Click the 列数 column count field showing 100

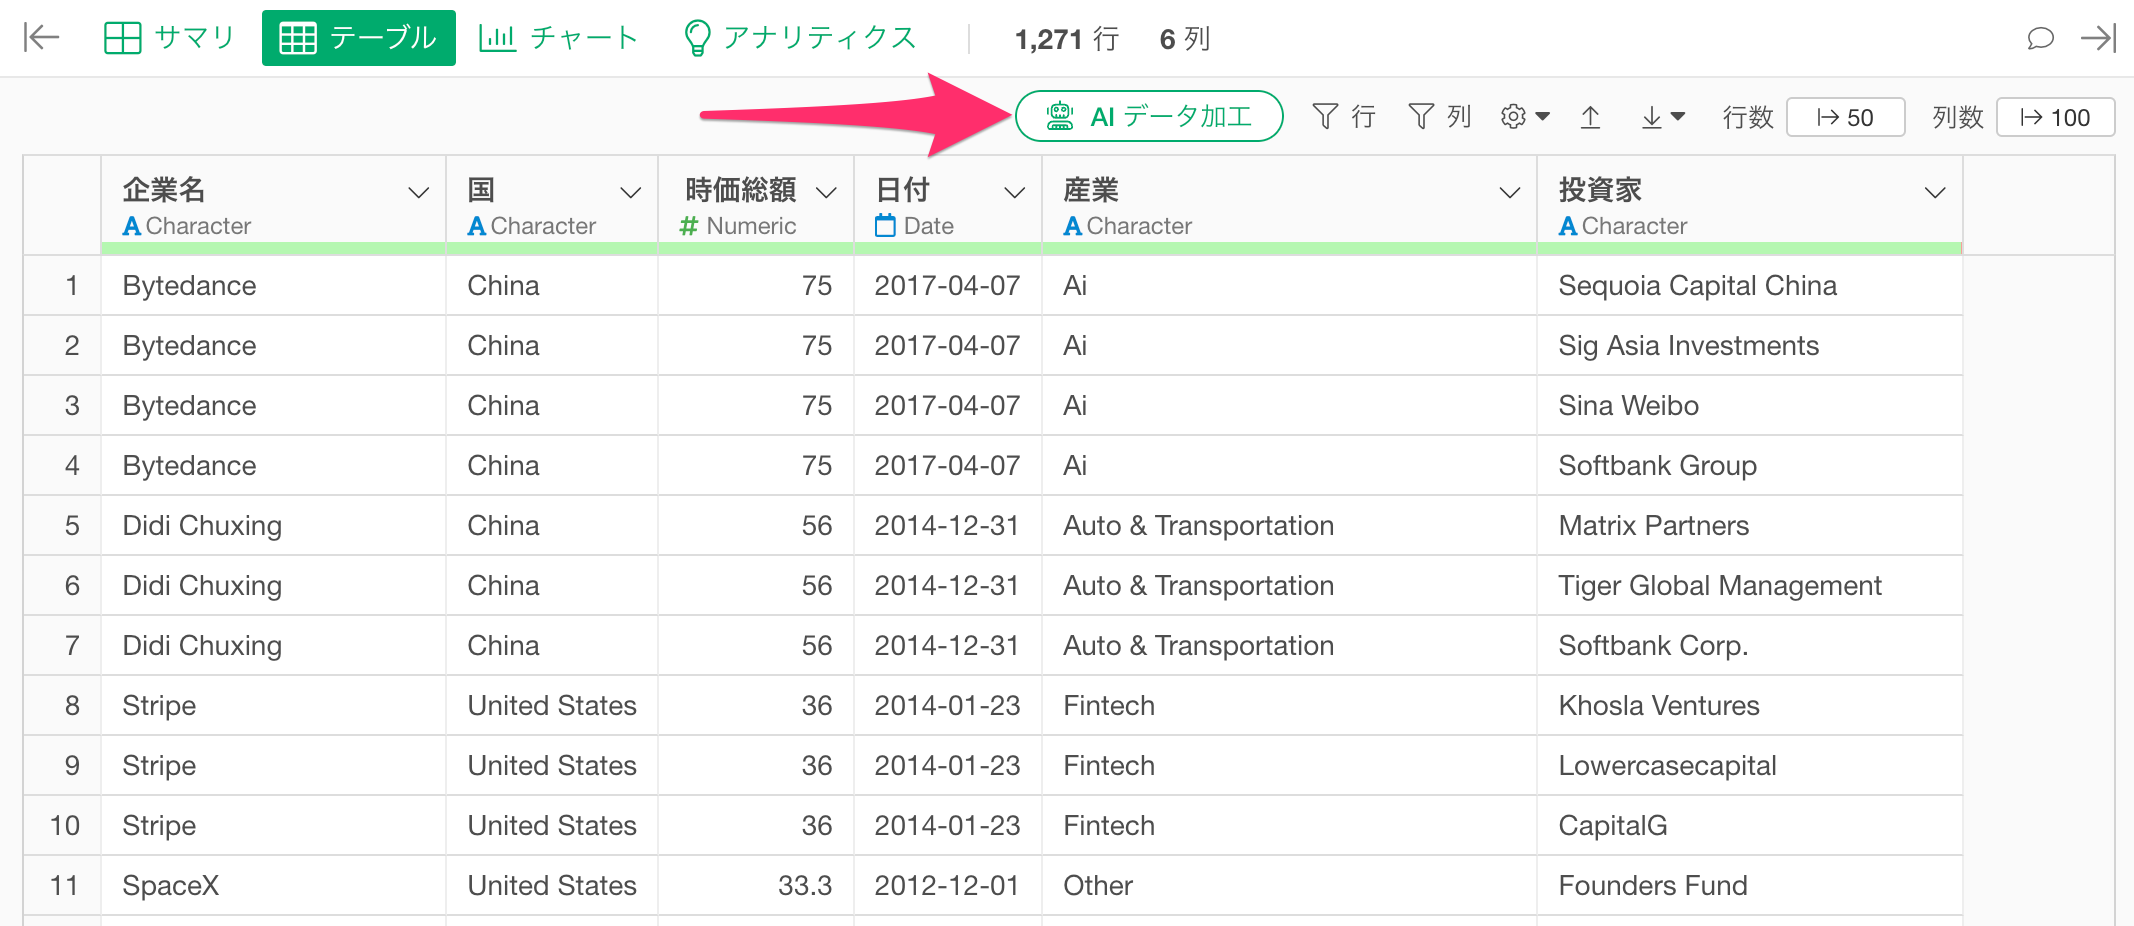coord(2055,117)
